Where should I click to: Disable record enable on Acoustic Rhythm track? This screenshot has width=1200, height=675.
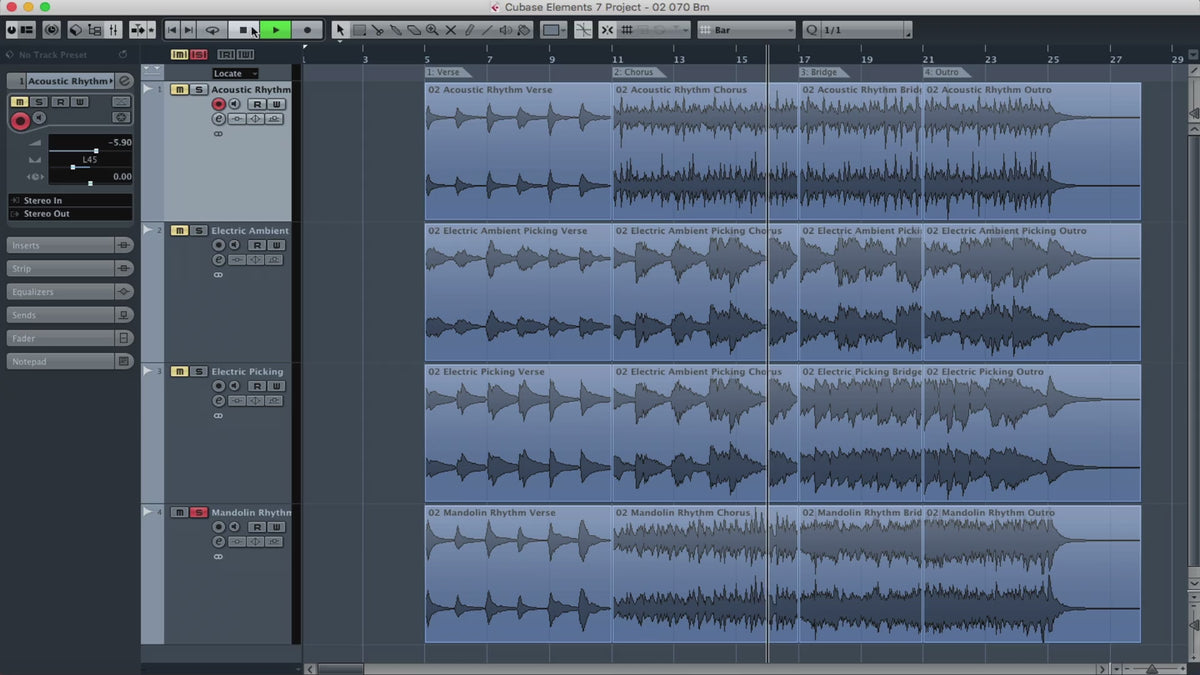point(218,104)
